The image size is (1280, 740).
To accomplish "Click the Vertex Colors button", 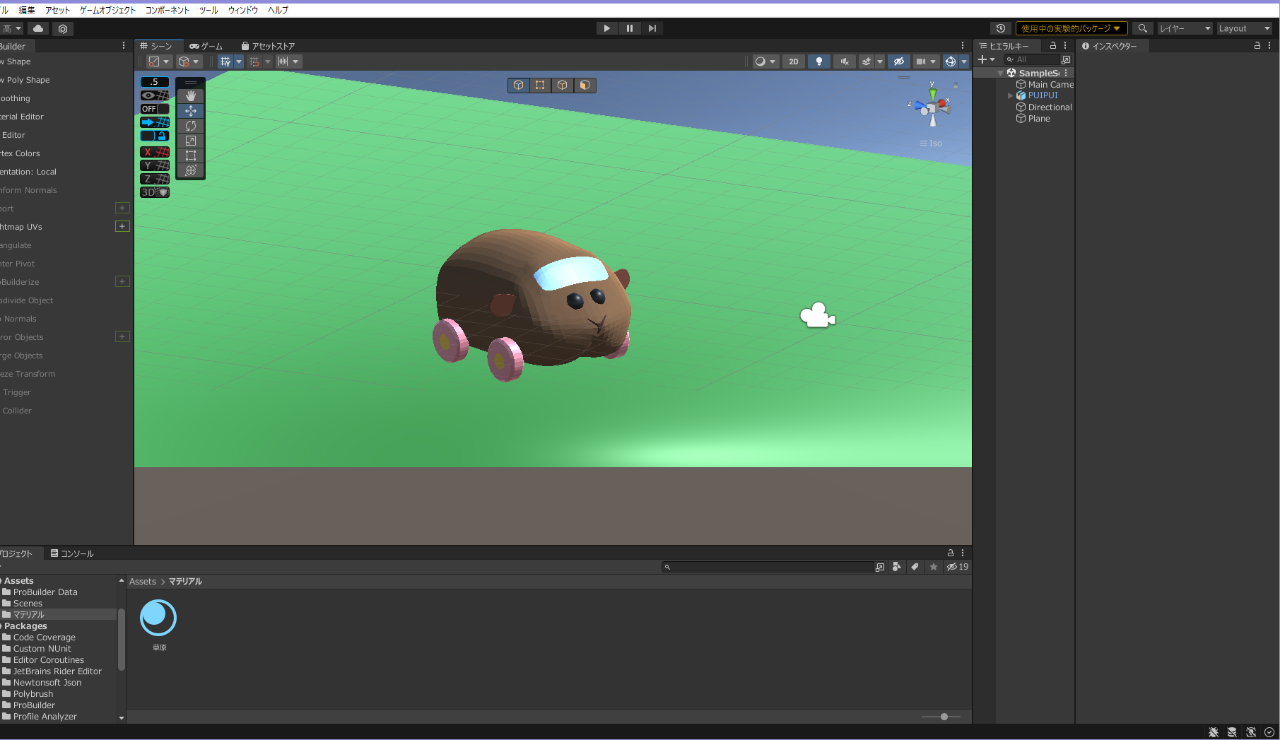I will (x=20, y=154).
